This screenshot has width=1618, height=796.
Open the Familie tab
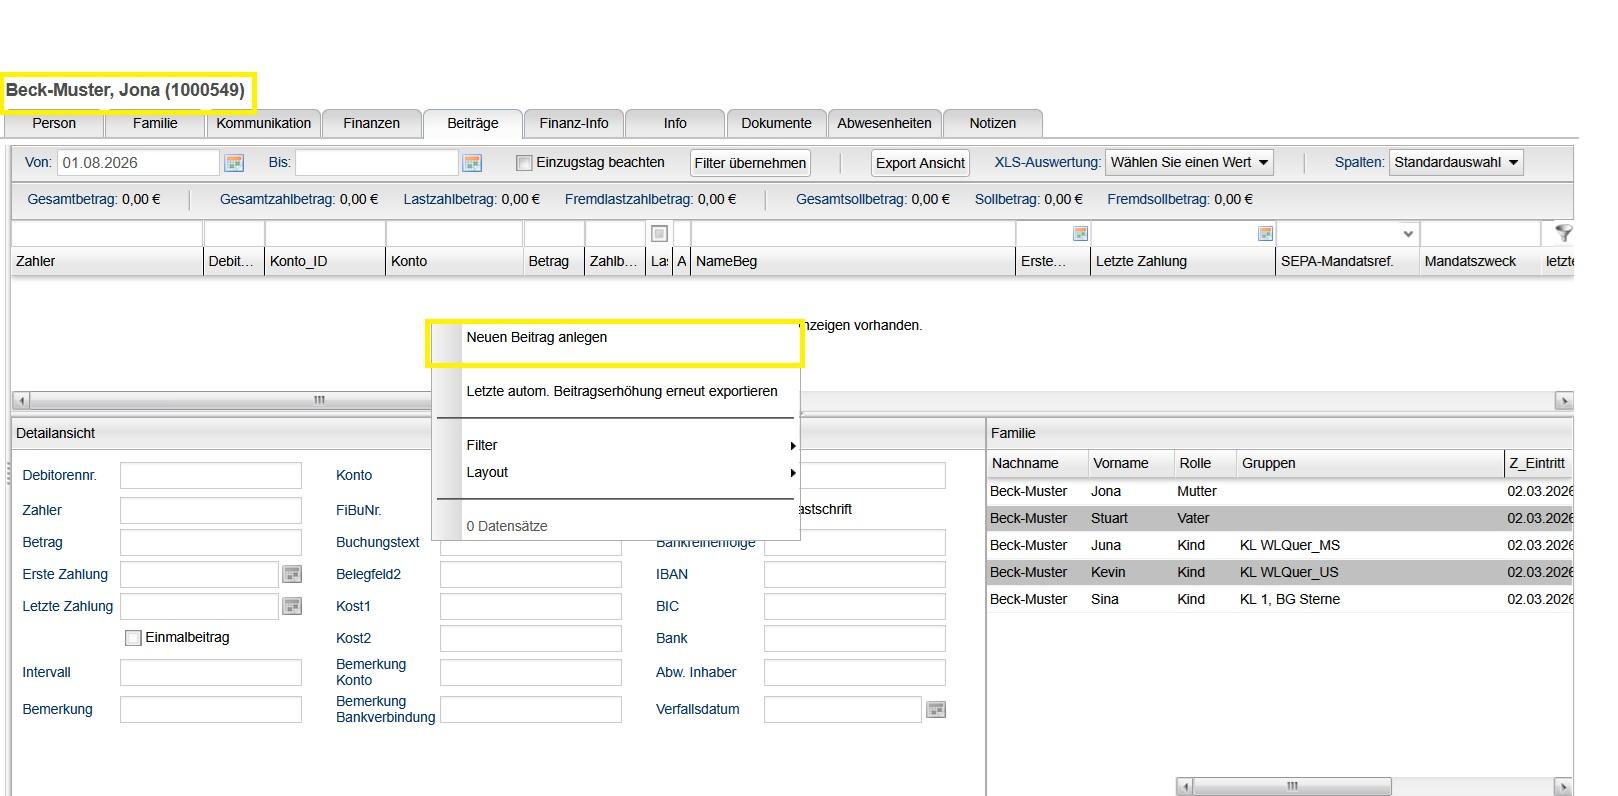pos(155,123)
